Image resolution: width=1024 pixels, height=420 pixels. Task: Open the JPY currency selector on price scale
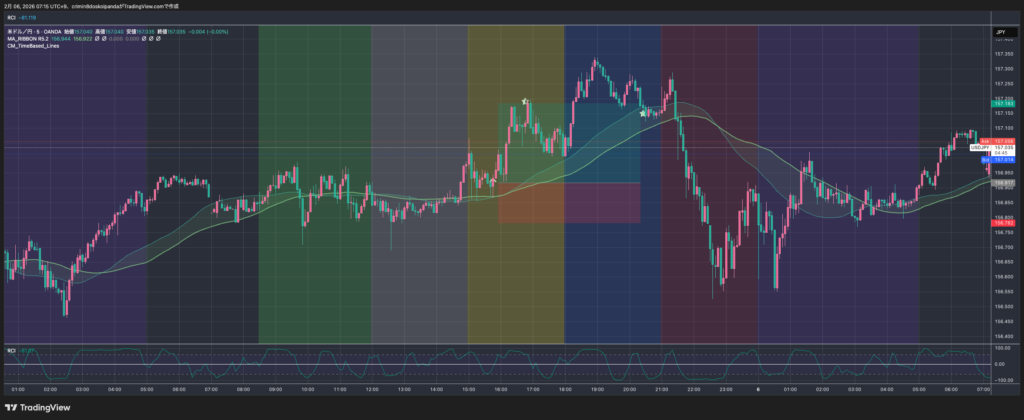(999, 33)
